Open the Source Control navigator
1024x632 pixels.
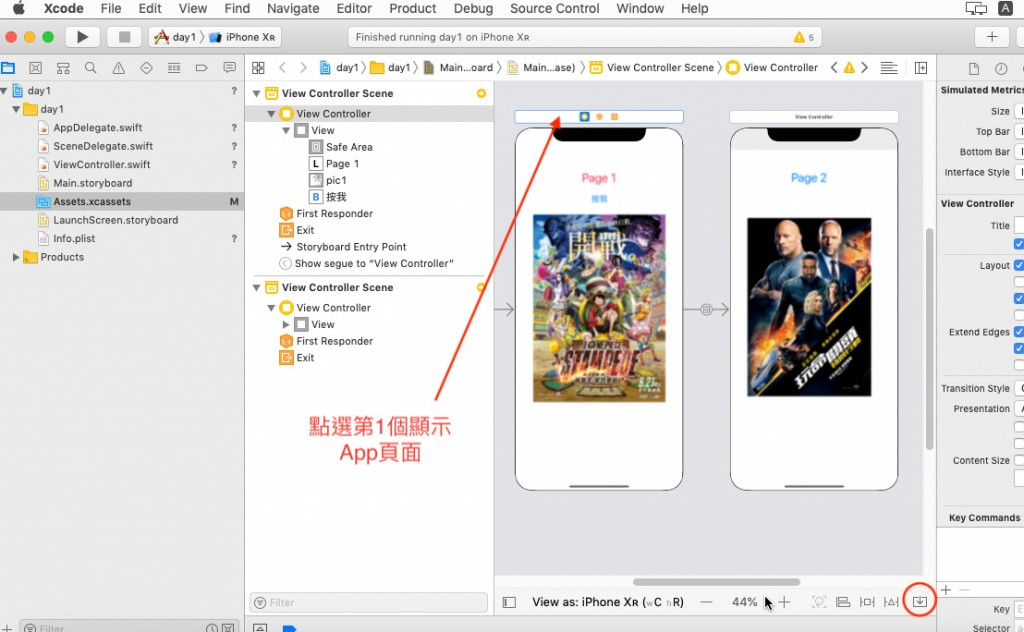[35, 68]
